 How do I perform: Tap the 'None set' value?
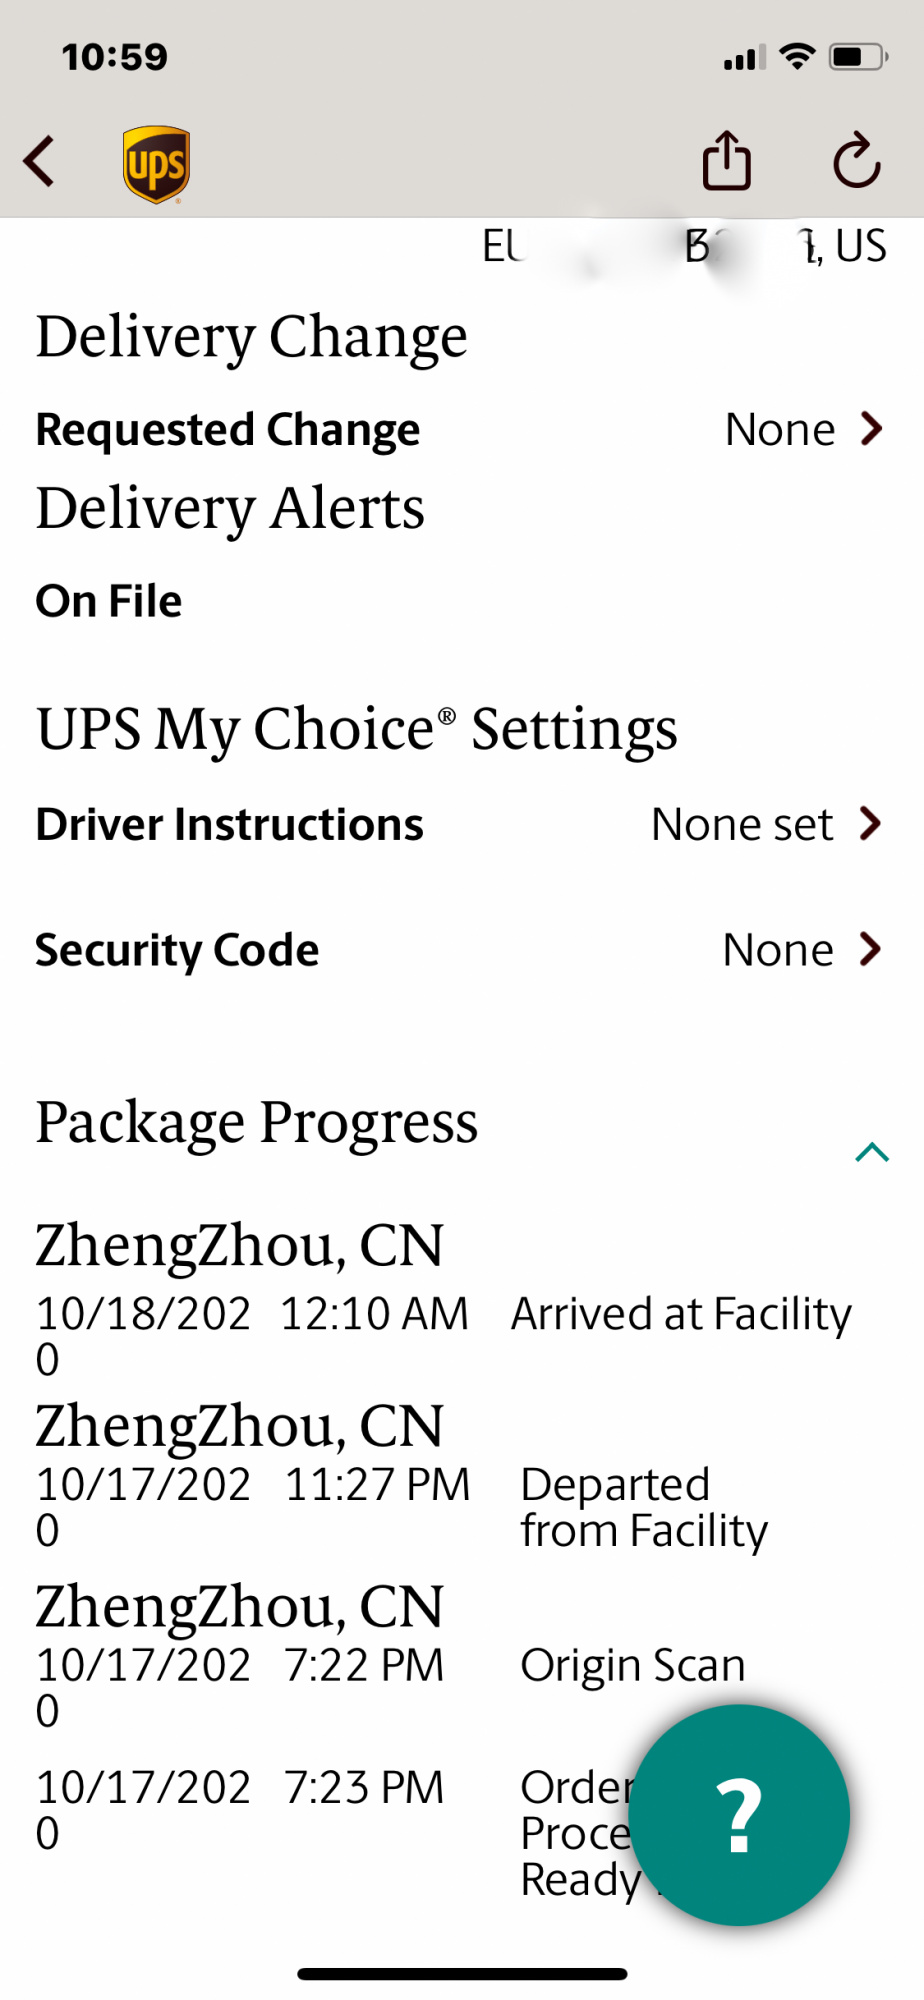point(742,825)
